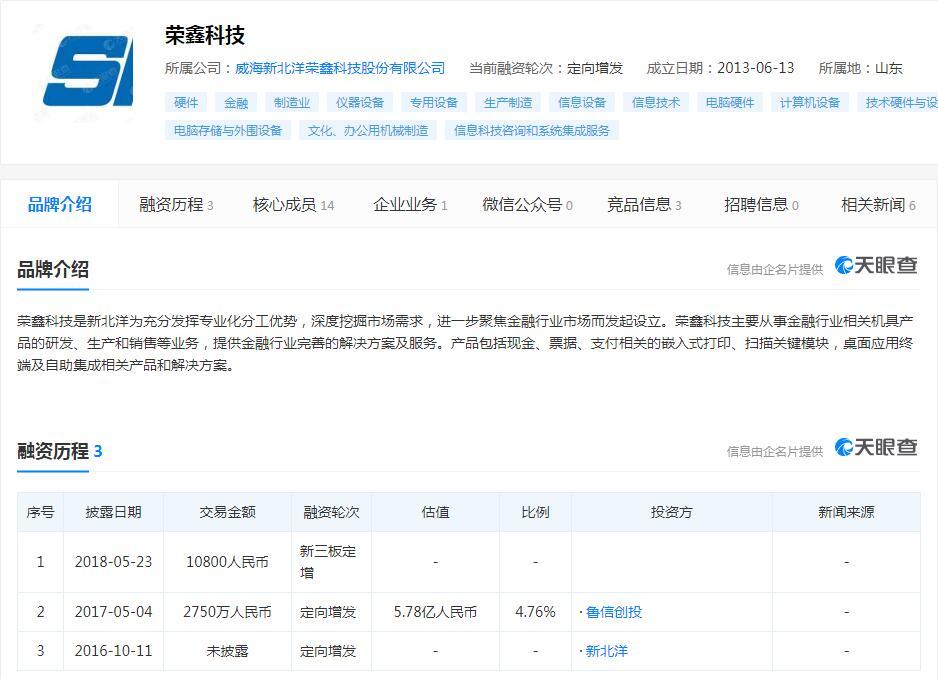Select the 硬件 industry tag
Screen dimensions: 938x679
click(187, 102)
